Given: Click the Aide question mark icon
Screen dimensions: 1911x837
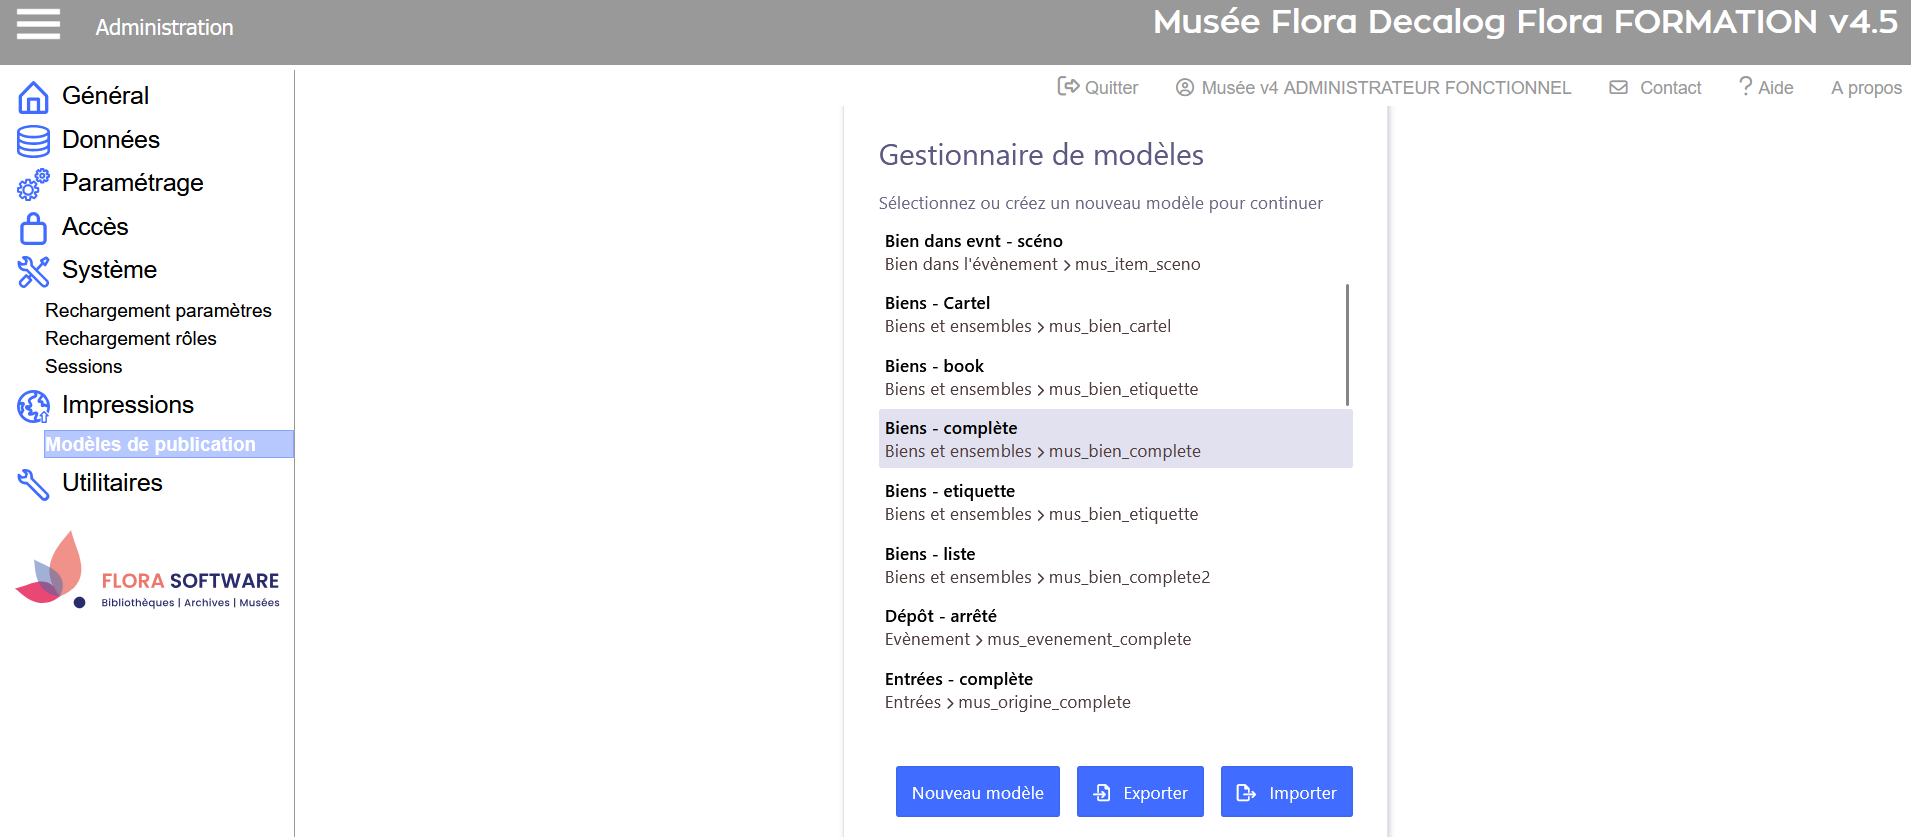Looking at the screenshot, I should 1745,87.
